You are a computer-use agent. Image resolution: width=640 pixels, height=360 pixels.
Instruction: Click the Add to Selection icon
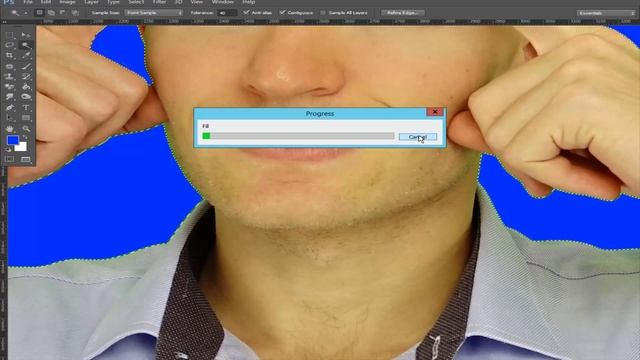pos(51,13)
